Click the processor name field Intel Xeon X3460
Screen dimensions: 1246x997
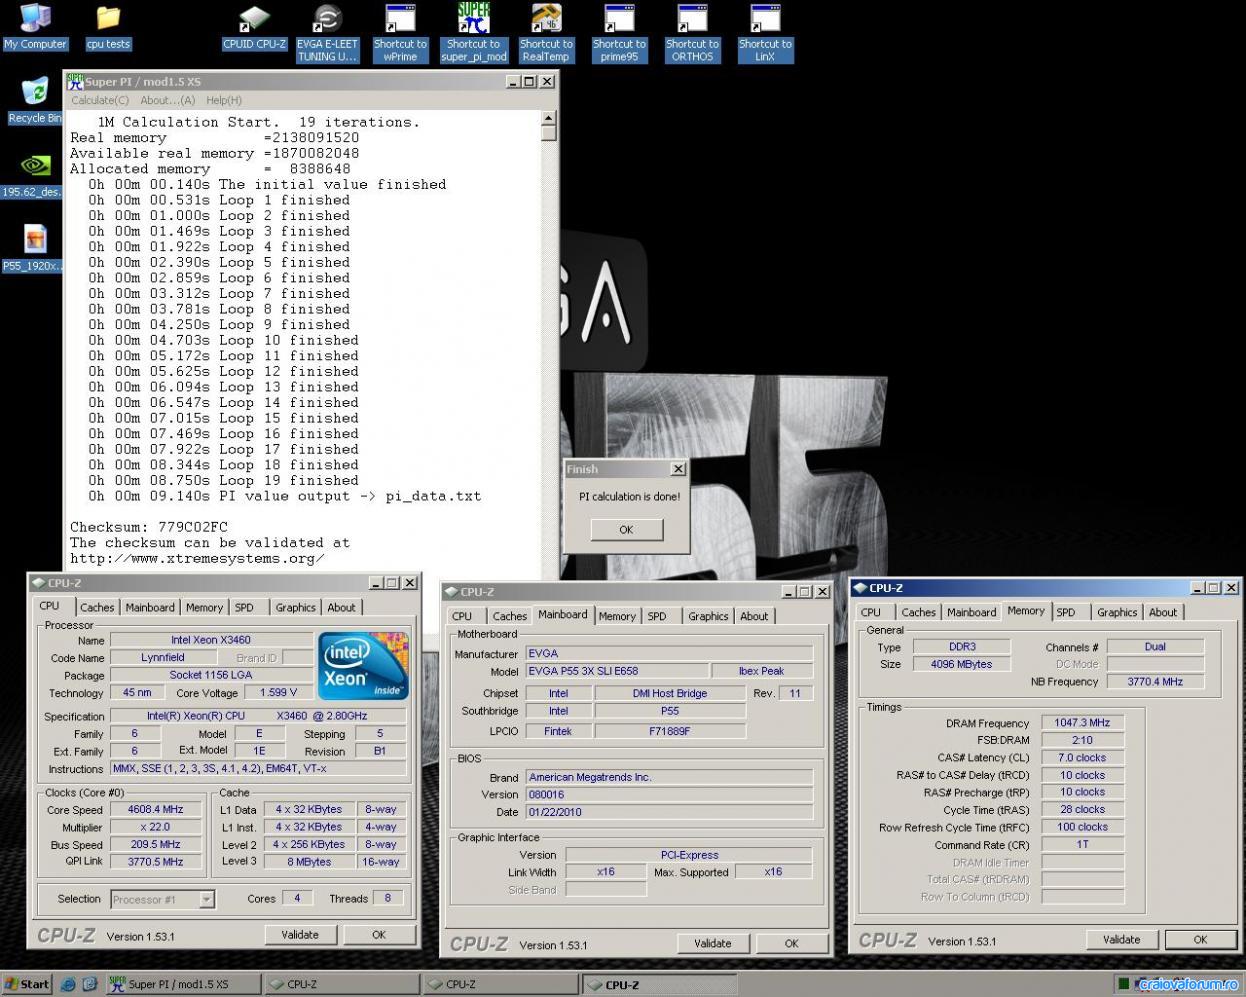point(211,640)
